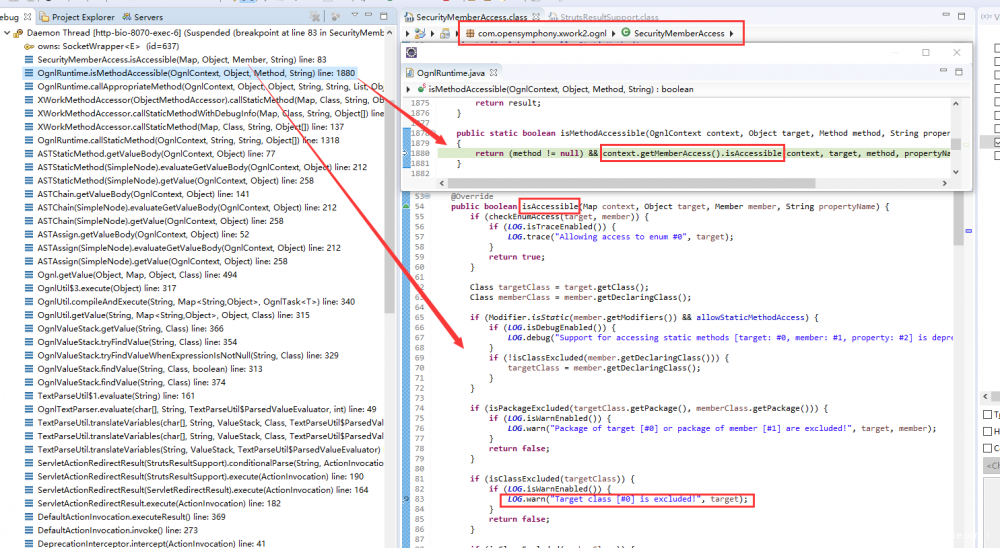This screenshot has width=1000, height=548.
Task: Collapse the Daemon Thread tree node
Action: click(x=6, y=33)
